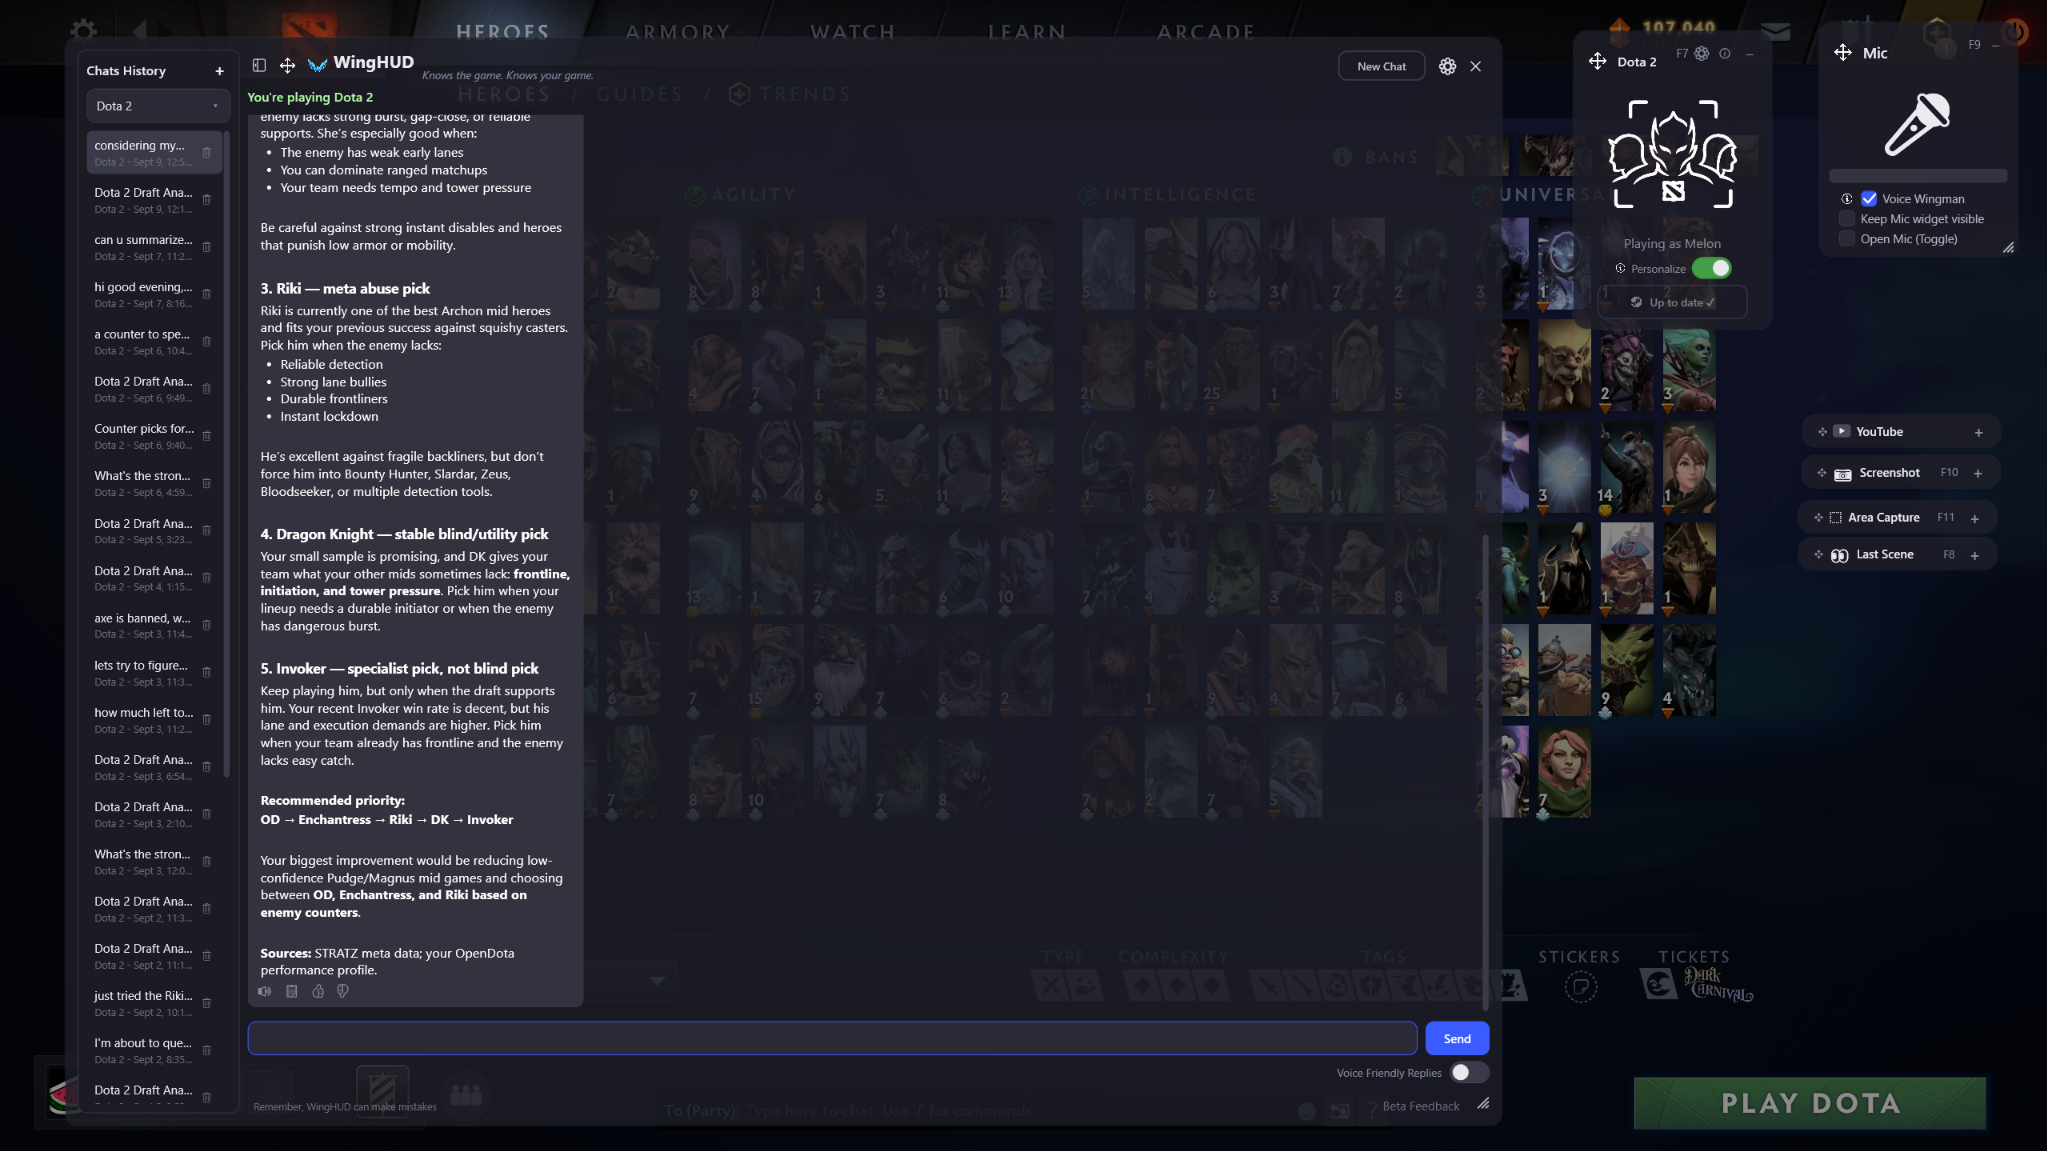The height and width of the screenshot is (1151, 2047).
Task: Read the reply aloud with speaker icon
Action: point(265,991)
